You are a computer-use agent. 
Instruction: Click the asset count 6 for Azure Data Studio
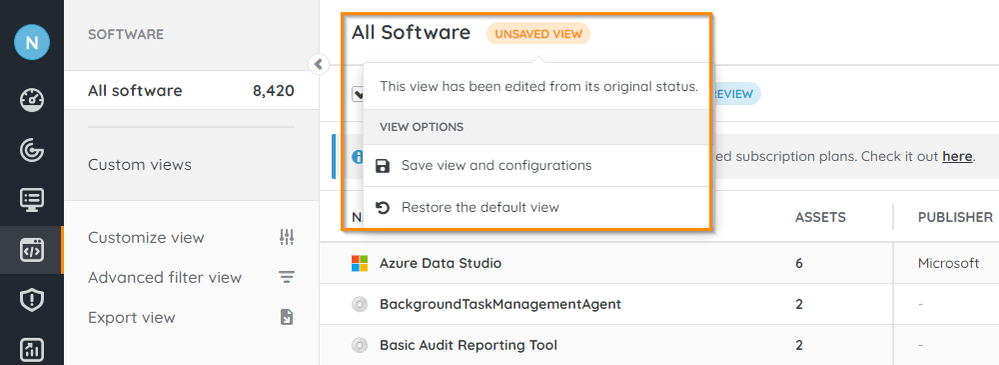pyautogui.click(x=799, y=263)
